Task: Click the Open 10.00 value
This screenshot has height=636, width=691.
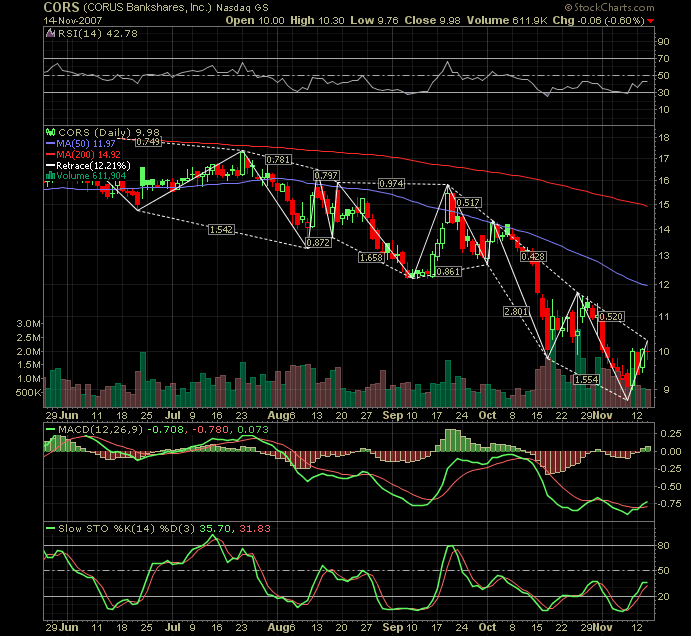Action: click(x=255, y=20)
